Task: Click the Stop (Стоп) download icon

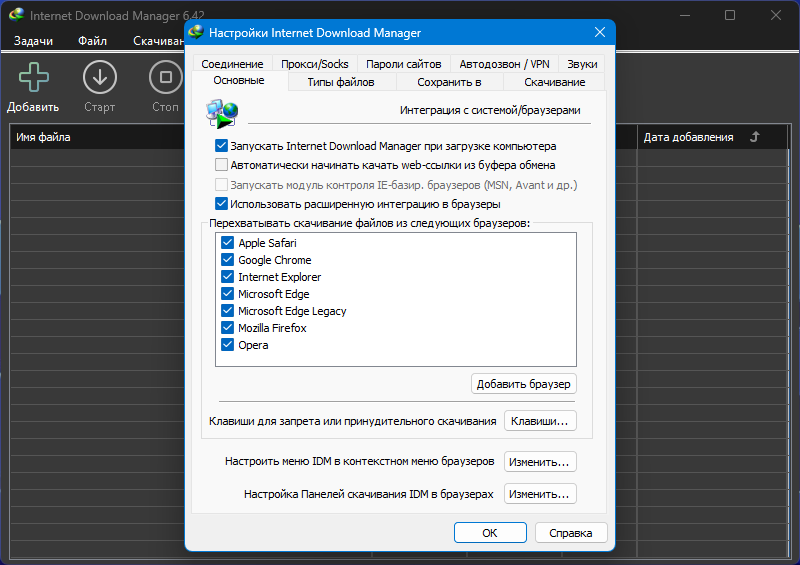Action: pyautogui.click(x=165, y=77)
